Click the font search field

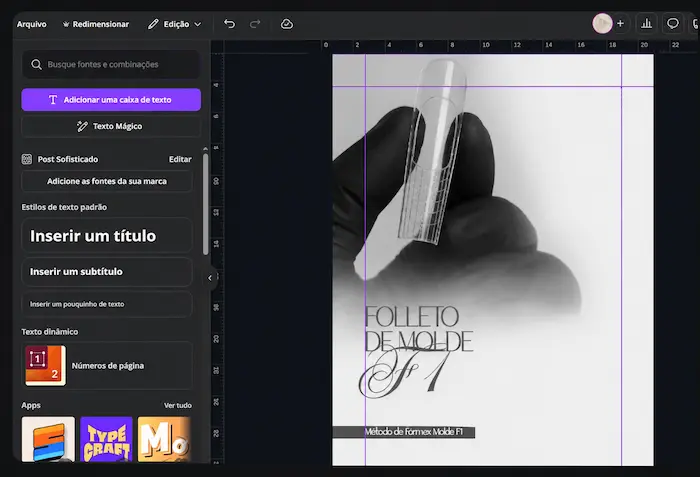(x=111, y=64)
